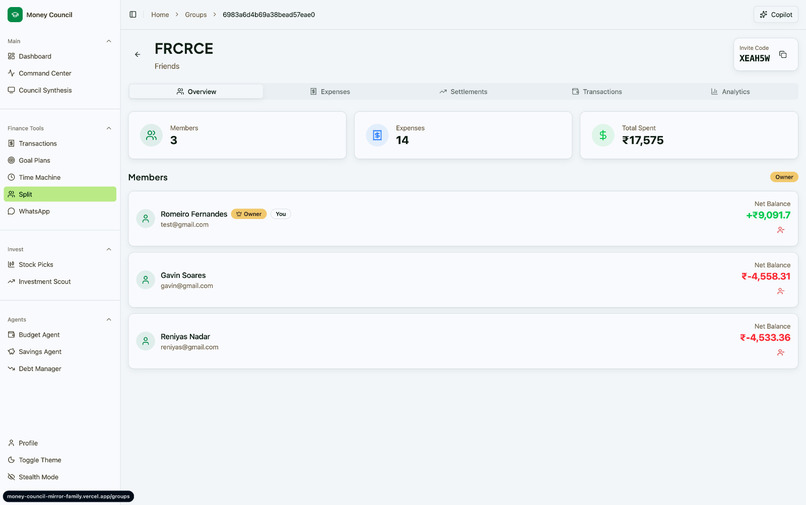Click the Total Spent dollar icon
806x505 pixels.
(603, 135)
